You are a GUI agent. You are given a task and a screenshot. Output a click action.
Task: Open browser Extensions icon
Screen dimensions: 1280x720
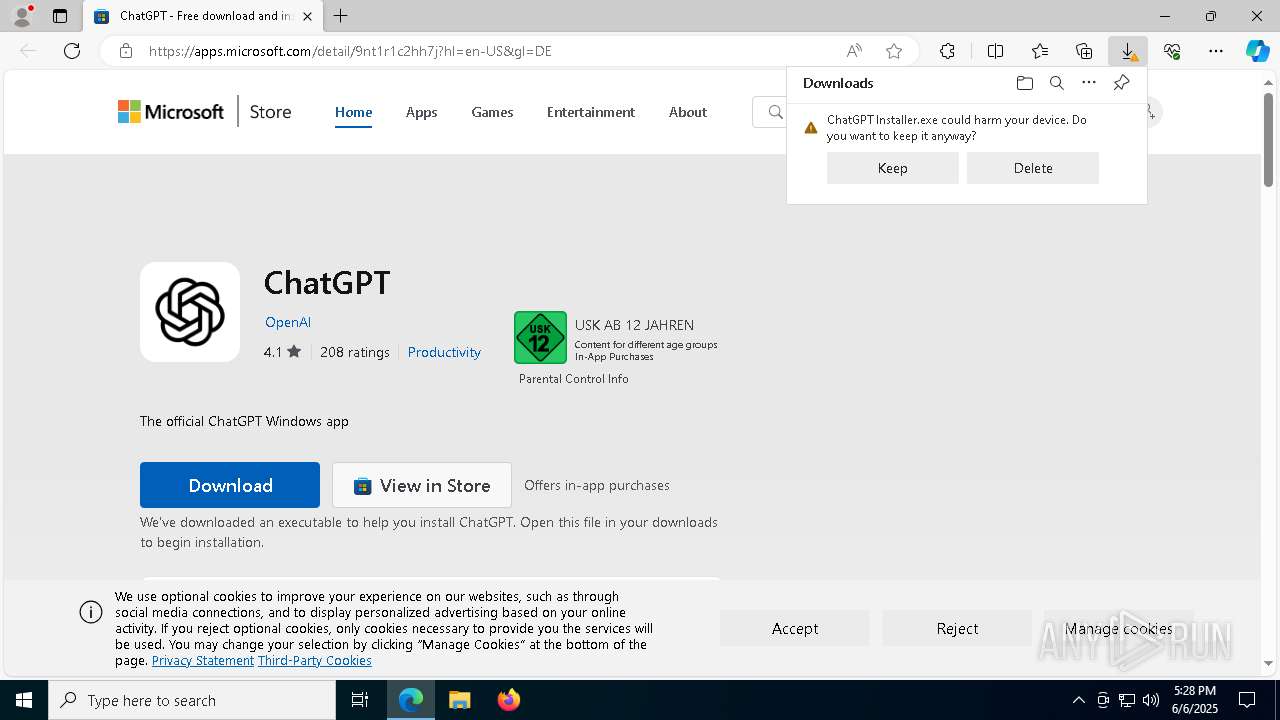(x=947, y=51)
